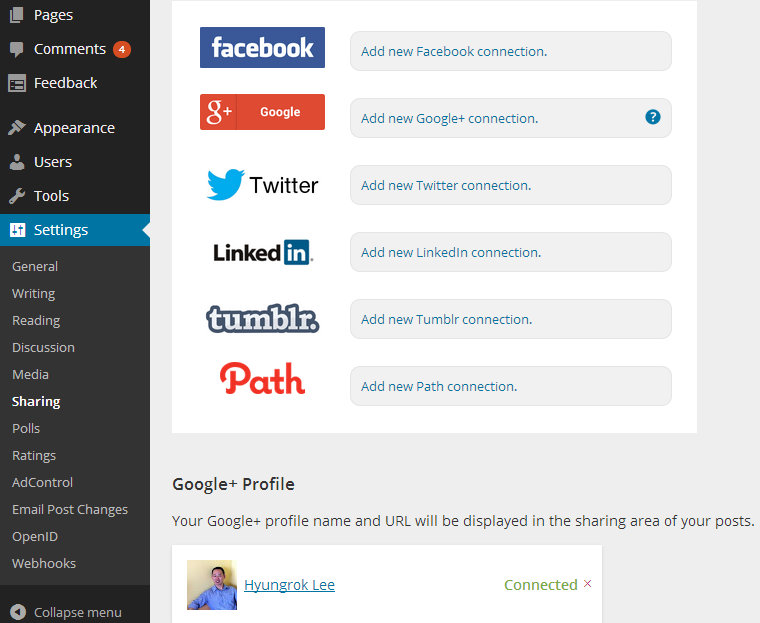Go to the Users menu
Image resolution: width=760 pixels, height=623 pixels.
(x=52, y=162)
